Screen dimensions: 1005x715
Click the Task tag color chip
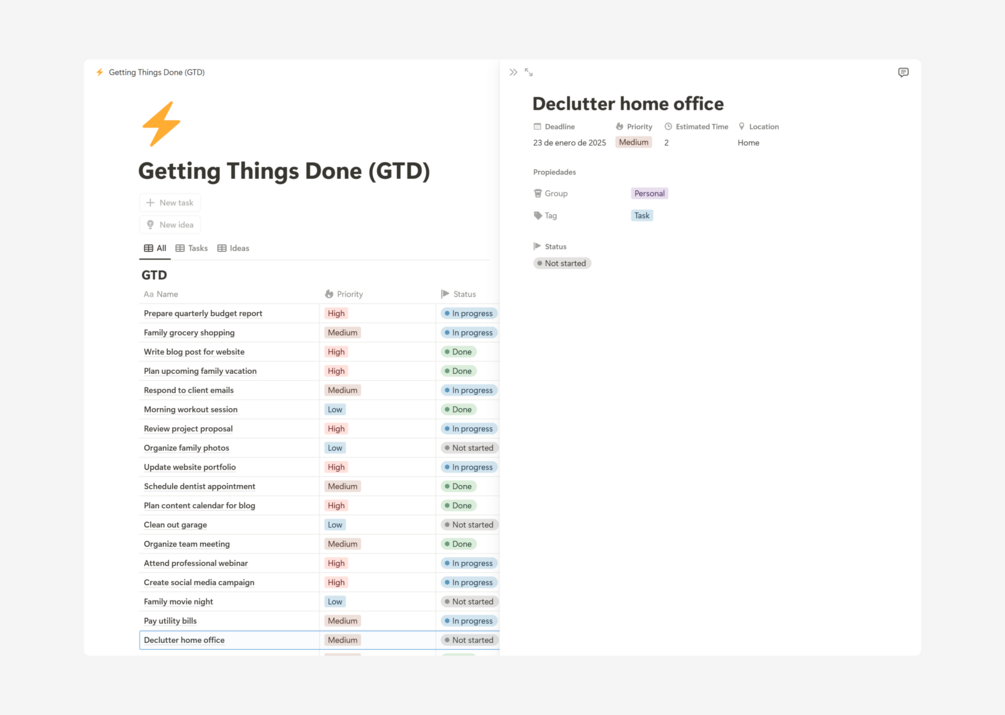click(x=642, y=215)
